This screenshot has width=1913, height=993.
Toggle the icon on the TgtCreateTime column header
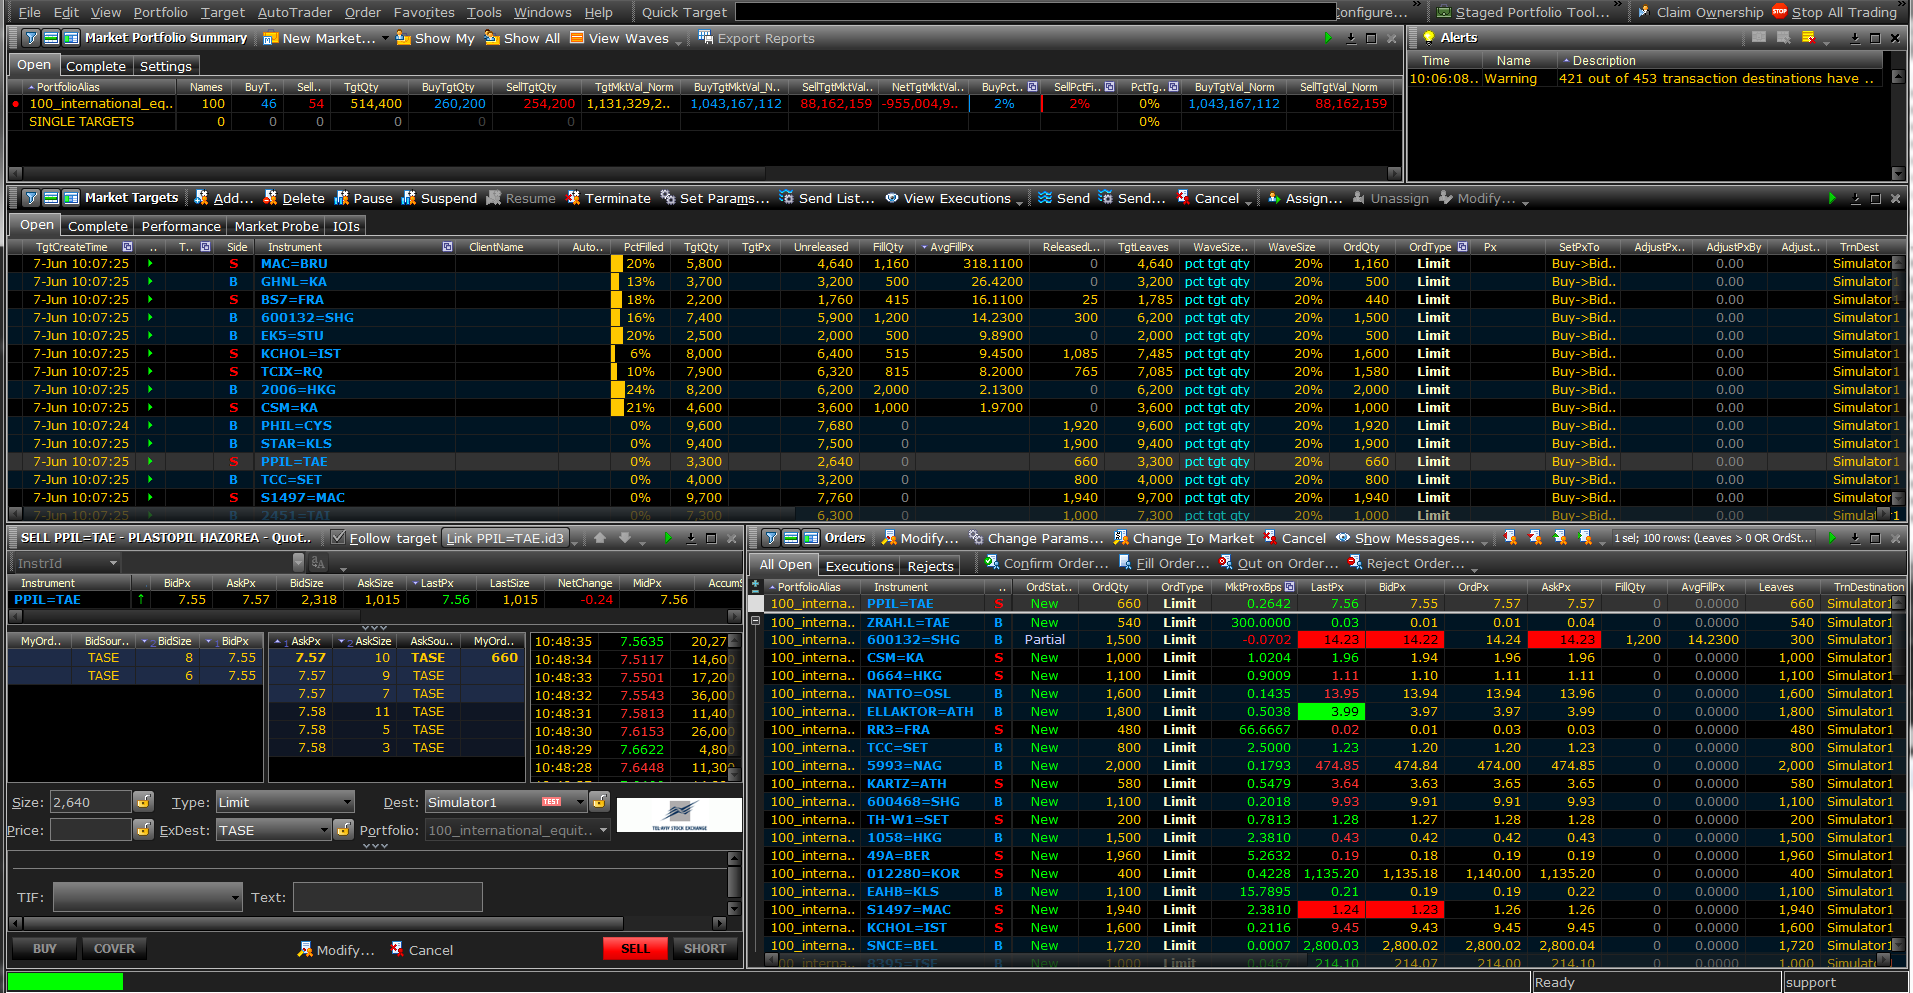coord(127,247)
